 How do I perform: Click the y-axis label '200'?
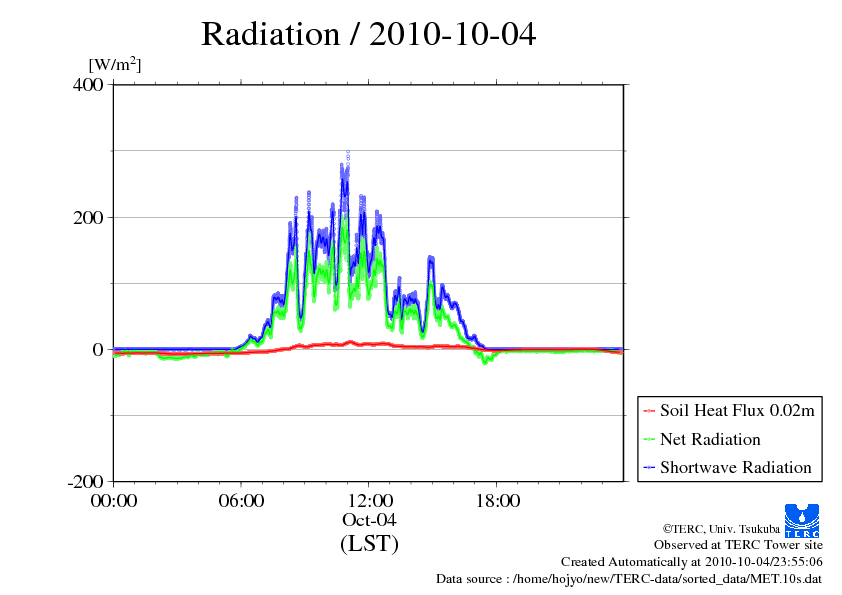(x=88, y=217)
